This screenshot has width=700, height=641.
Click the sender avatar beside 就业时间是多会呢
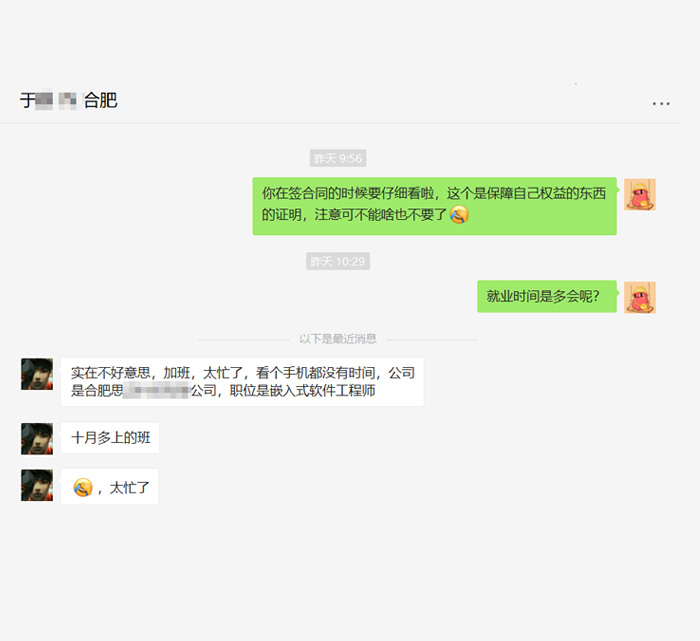tap(640, 297)
